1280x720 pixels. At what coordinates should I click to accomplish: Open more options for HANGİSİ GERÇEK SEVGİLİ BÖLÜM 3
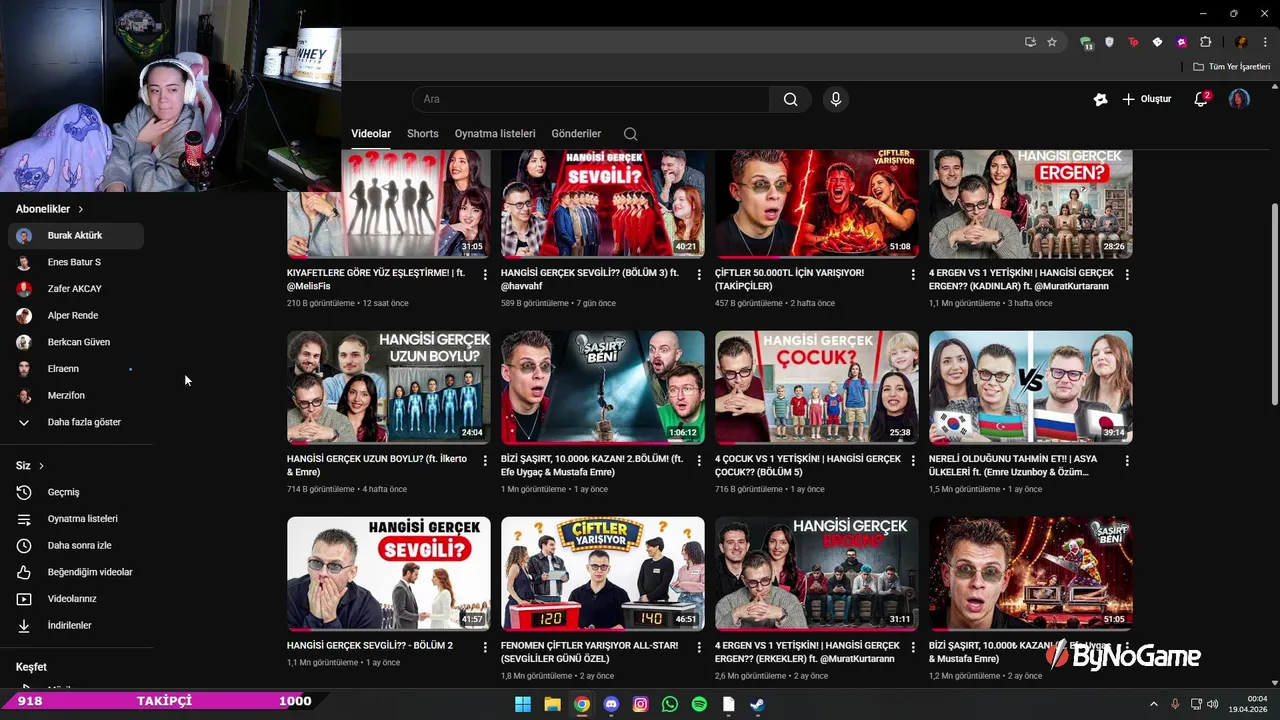pyautogui.click(x=699, y=274)
